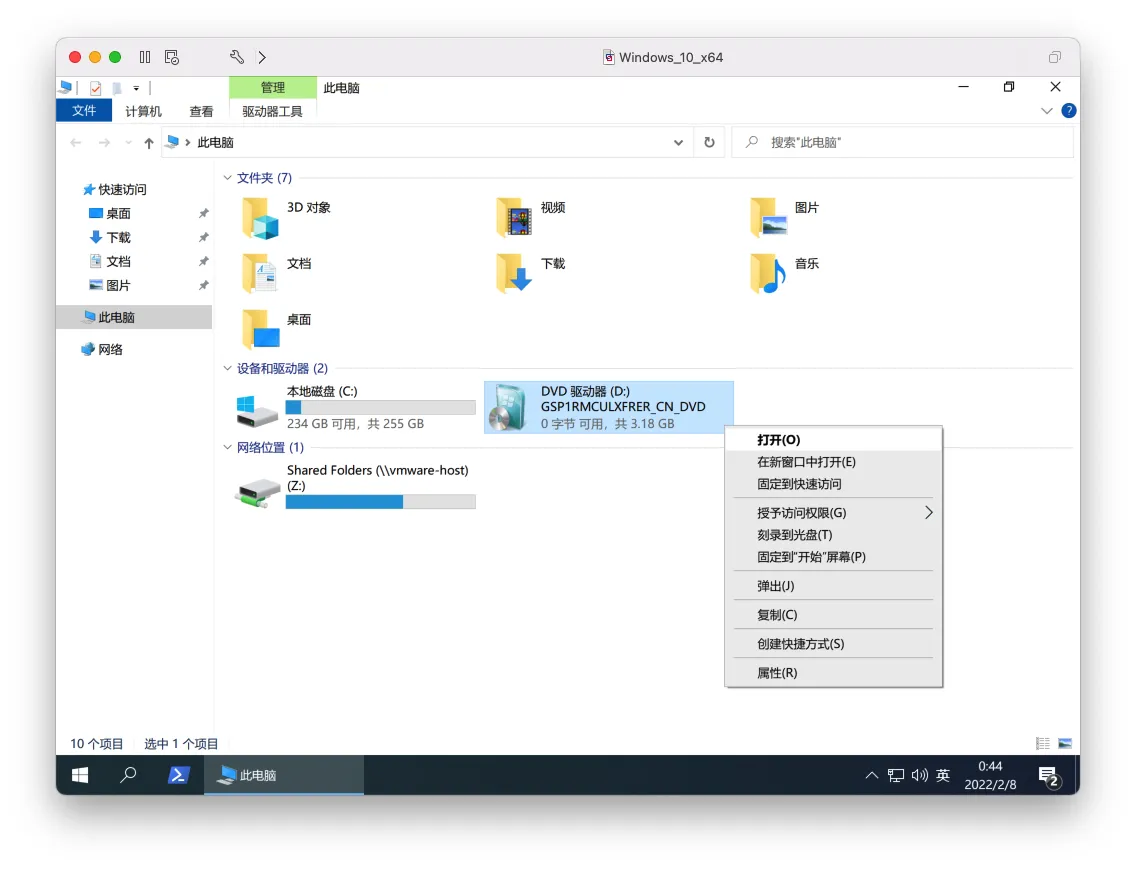The width and height of the screenshot is (1136, 869).
Task: Select the 音乐 folder icon
Action: 769,274
